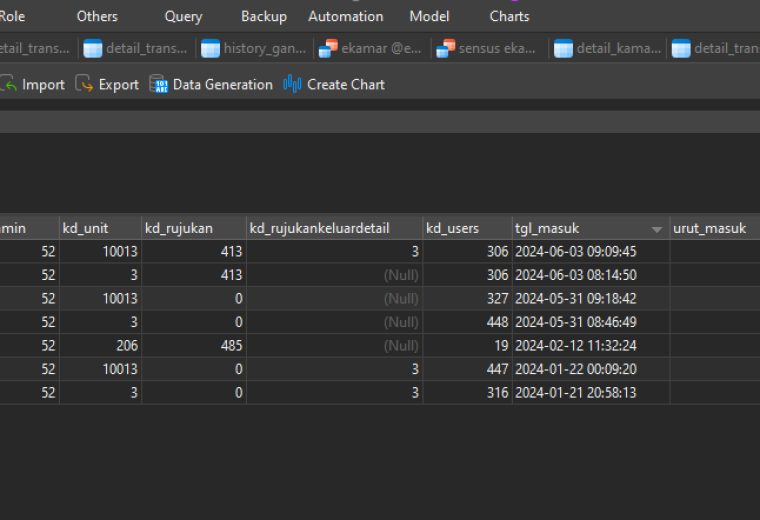Open the Backup section
Image resolution: width=760 pixels, height=520 pixels.
(x=264, y=16)
